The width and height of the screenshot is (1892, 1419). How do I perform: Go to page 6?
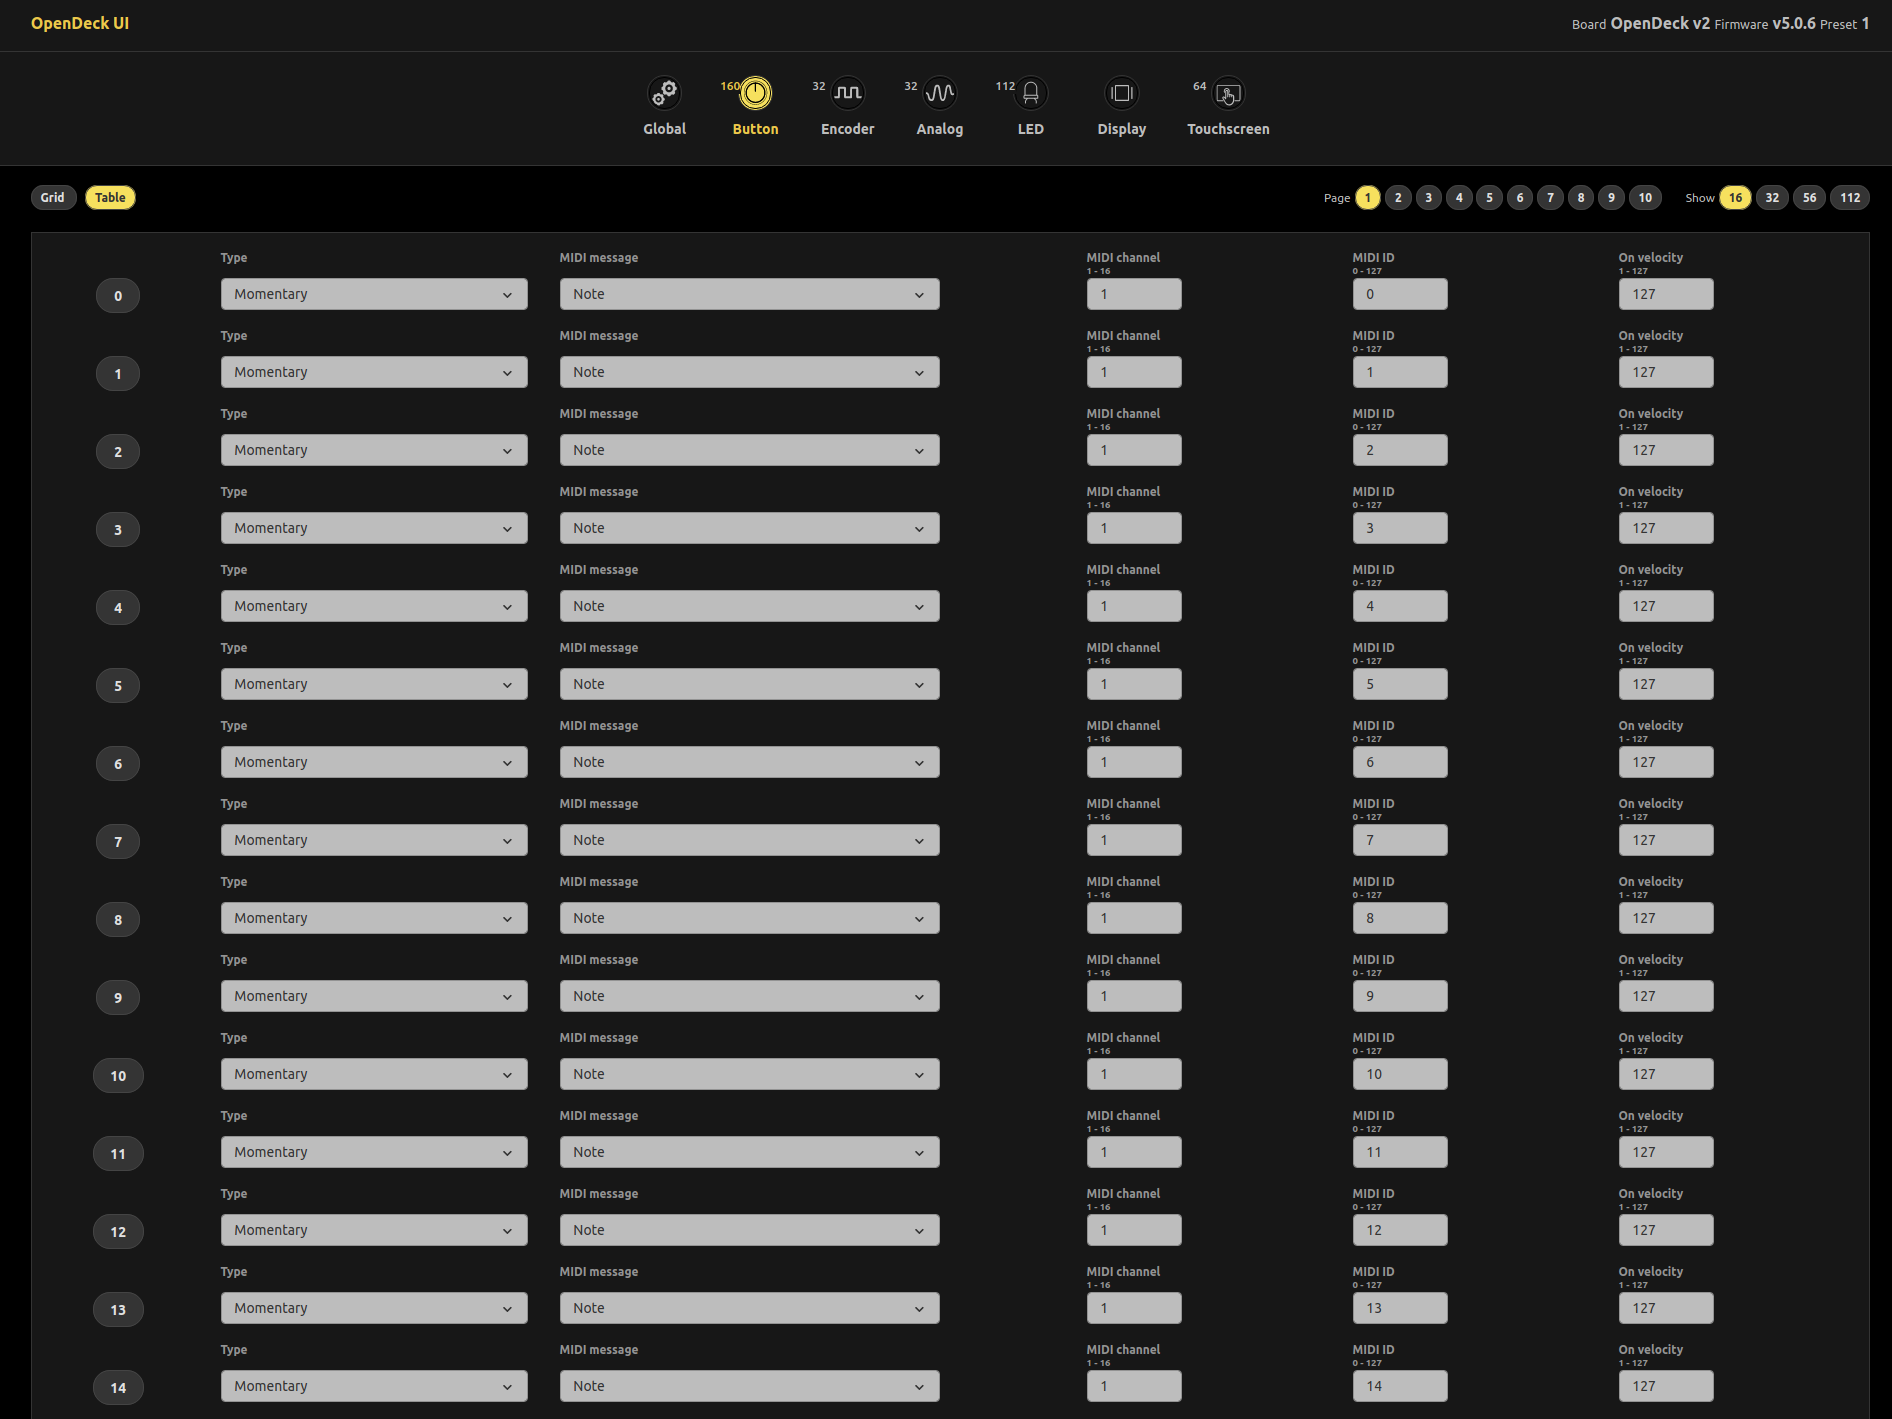coord(1520,198)
